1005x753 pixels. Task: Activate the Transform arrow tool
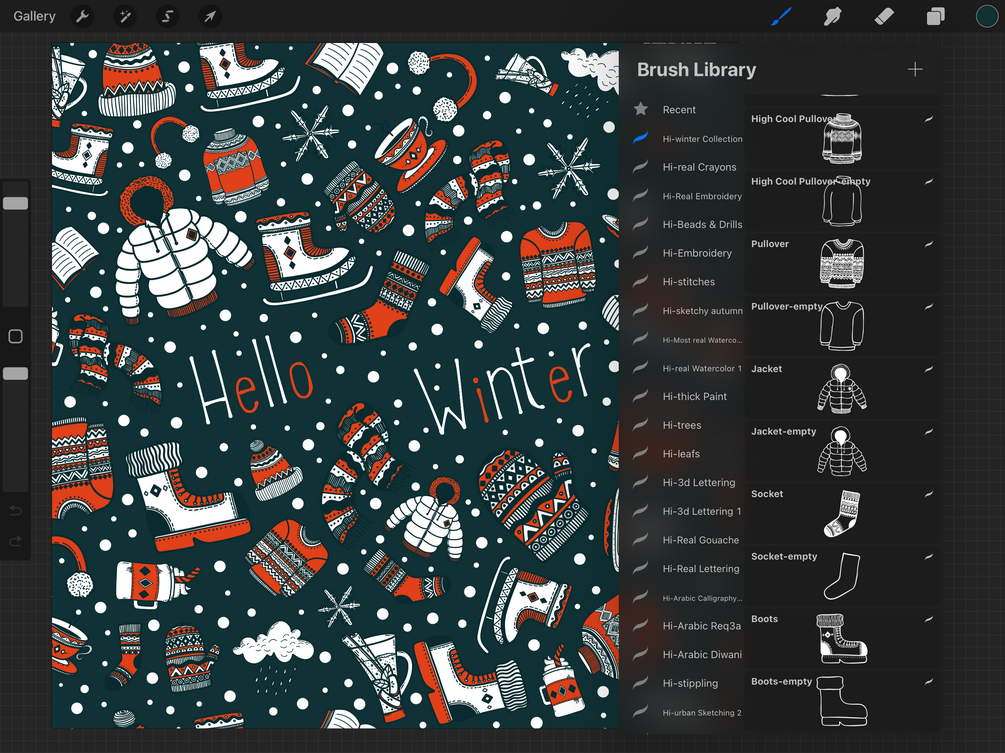(x=210, y=16)
